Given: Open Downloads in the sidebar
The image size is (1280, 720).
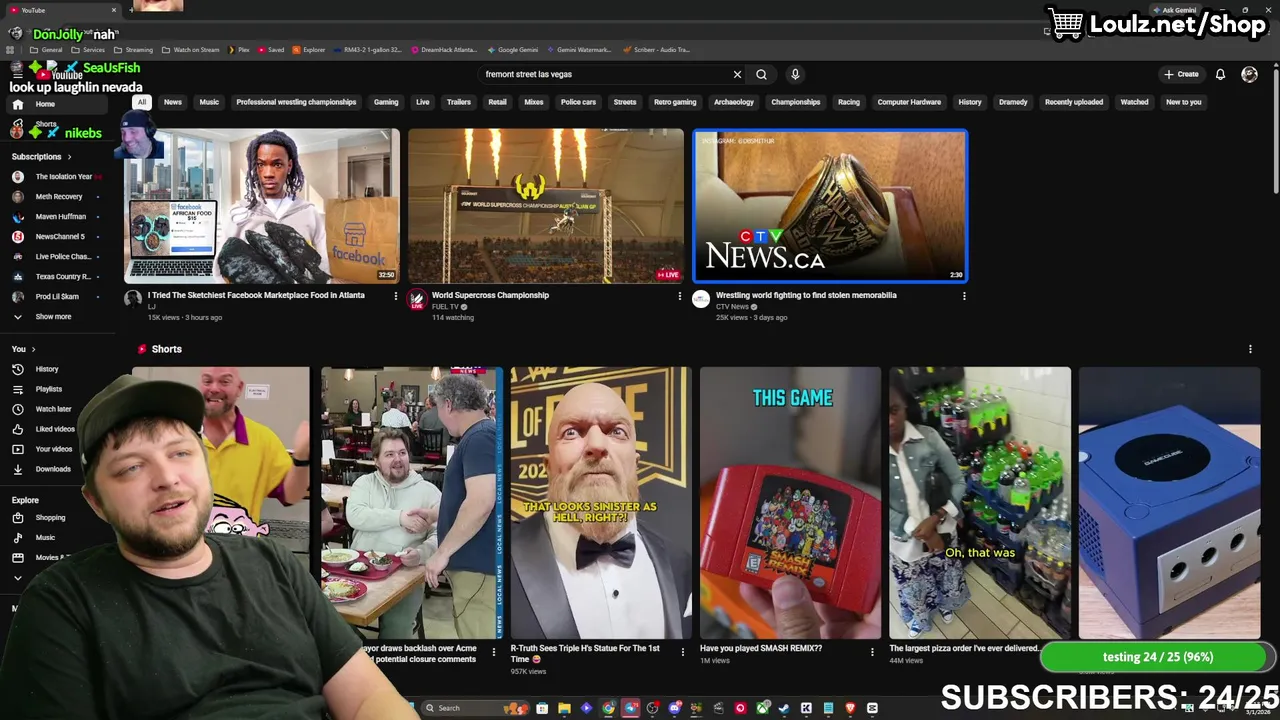Looking at the screenshot, I should coord(52,469).
